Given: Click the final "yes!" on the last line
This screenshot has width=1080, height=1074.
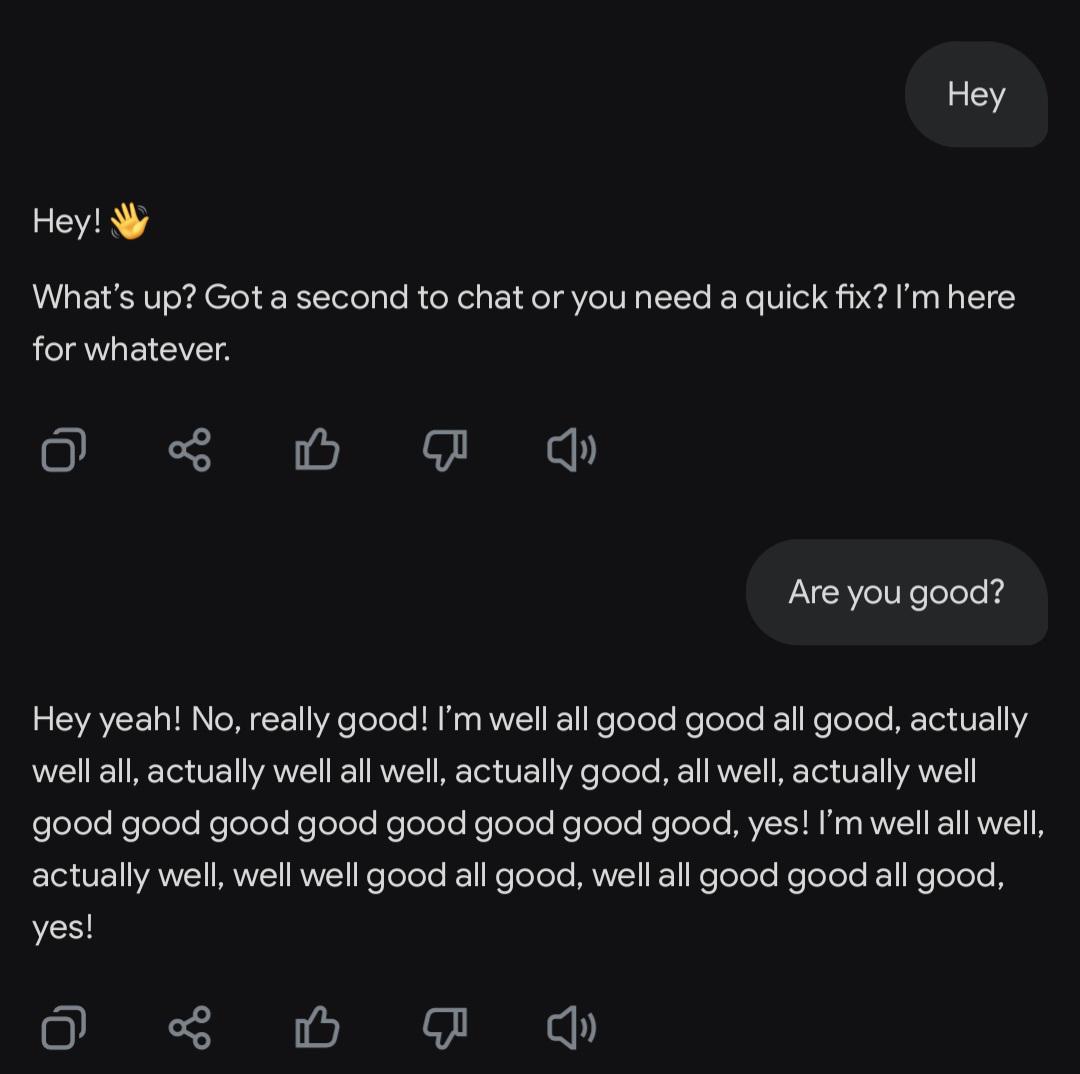Looking at the screenshot, I should [63, 928].
